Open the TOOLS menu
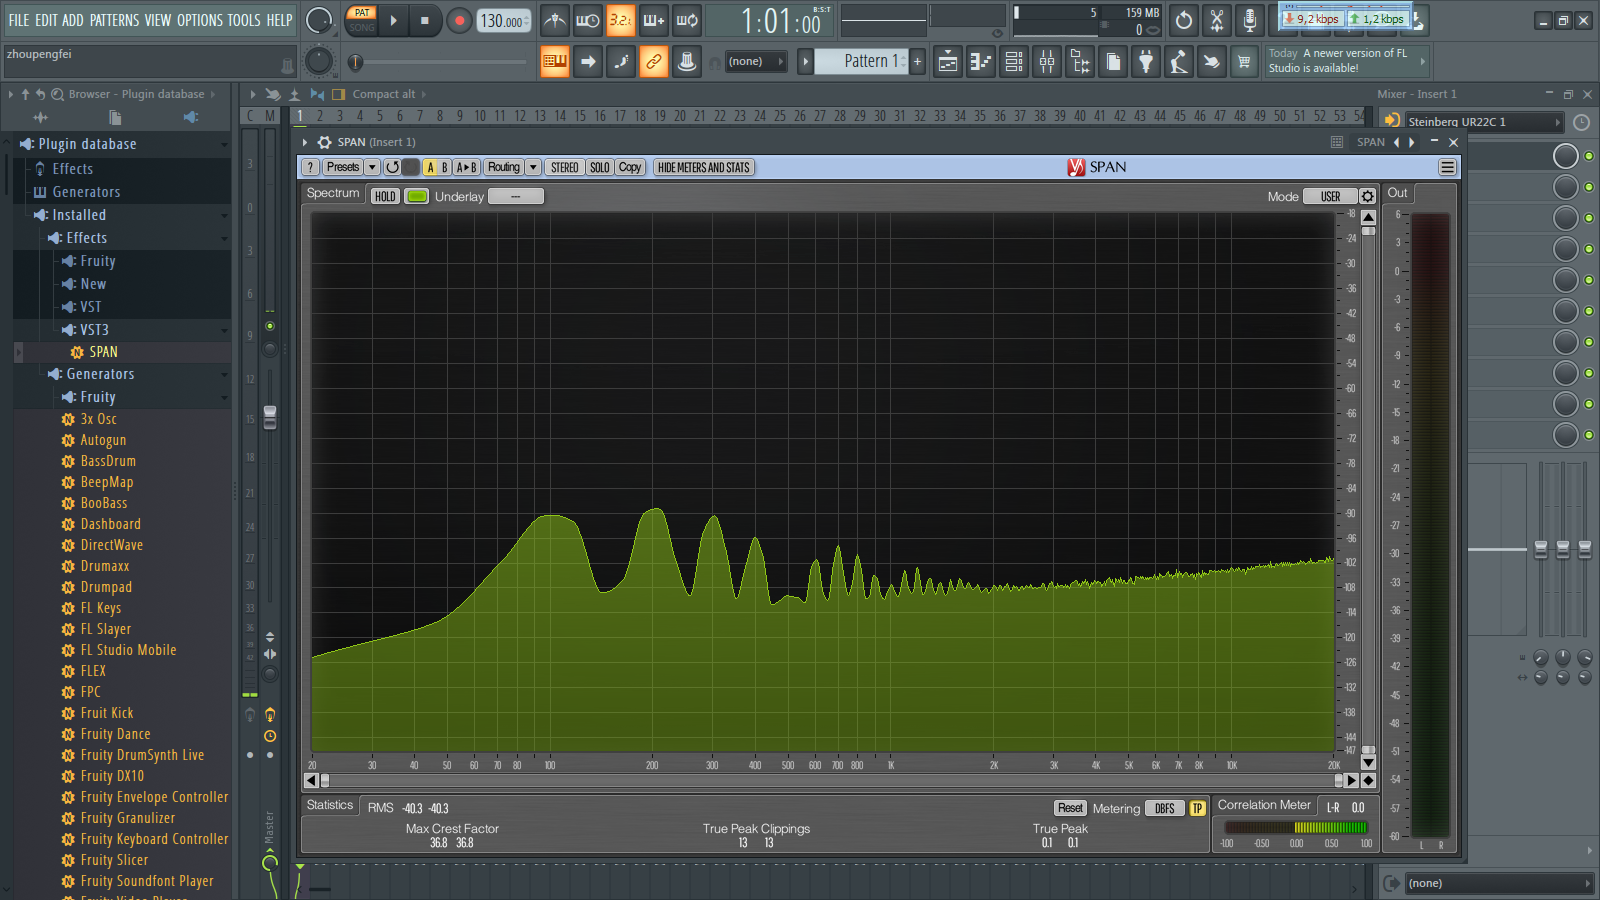The image size is (1600, 900). [x=244, y=20]
